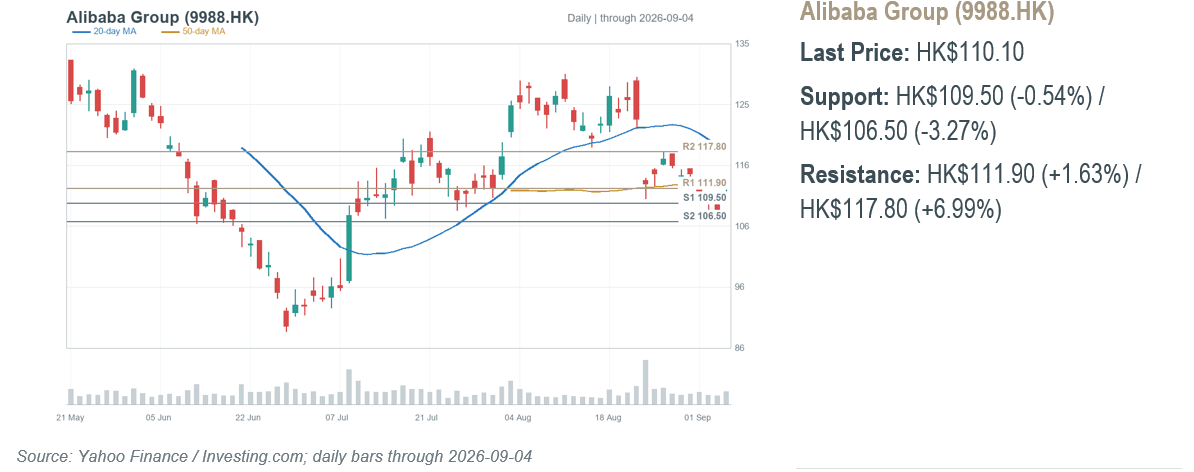
Task: Click the tall green candlestick near 07 Jul
Action: pyautogui.click(x=349, y=248)
